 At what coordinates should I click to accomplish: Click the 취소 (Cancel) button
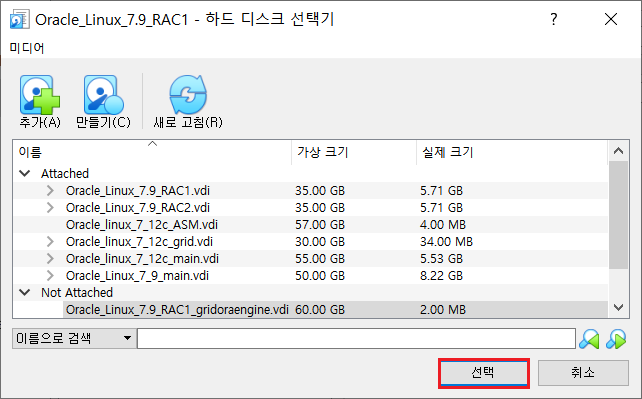583,373
